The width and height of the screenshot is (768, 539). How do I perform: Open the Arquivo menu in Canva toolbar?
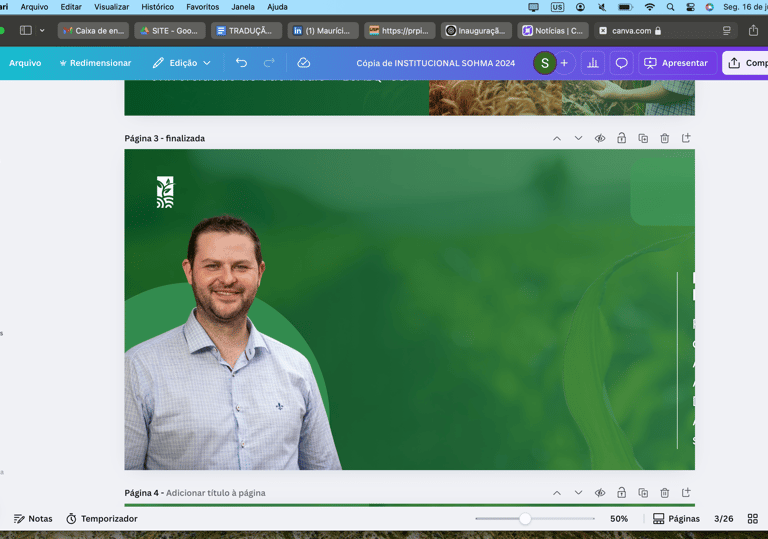tap(25, 63)
